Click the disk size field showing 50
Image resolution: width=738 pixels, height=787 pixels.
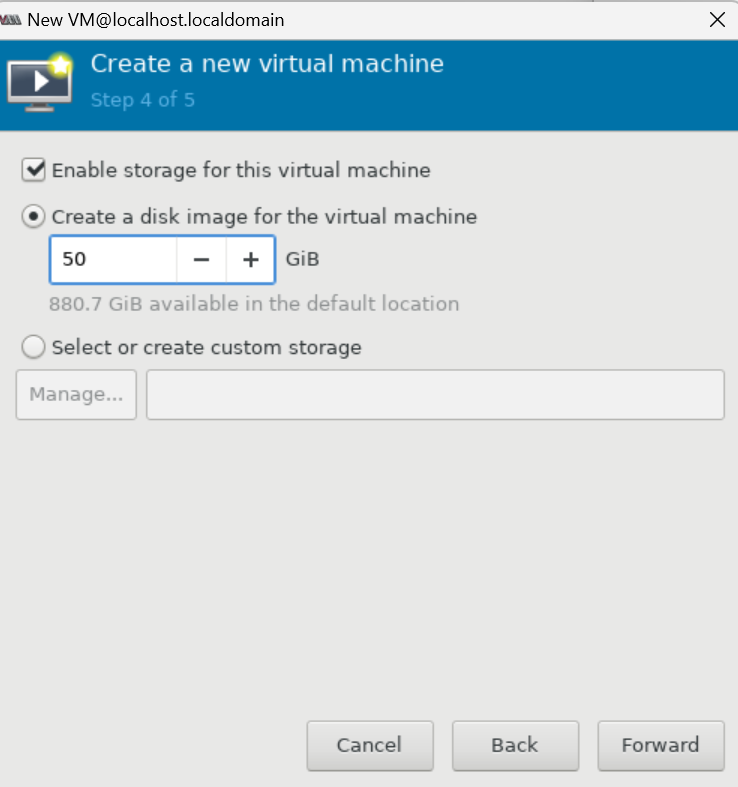[113, 259]
